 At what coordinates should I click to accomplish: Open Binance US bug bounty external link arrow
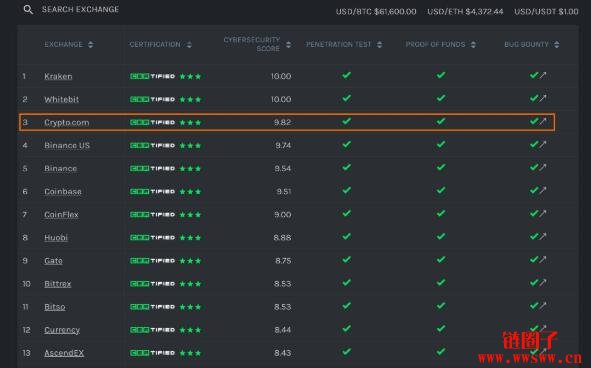543,144
